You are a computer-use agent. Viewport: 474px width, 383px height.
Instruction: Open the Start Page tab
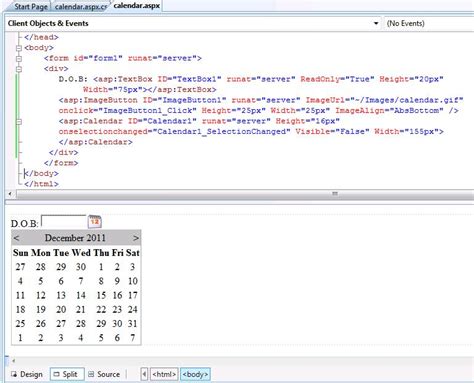pyautogui.click(x=31, y=6)
